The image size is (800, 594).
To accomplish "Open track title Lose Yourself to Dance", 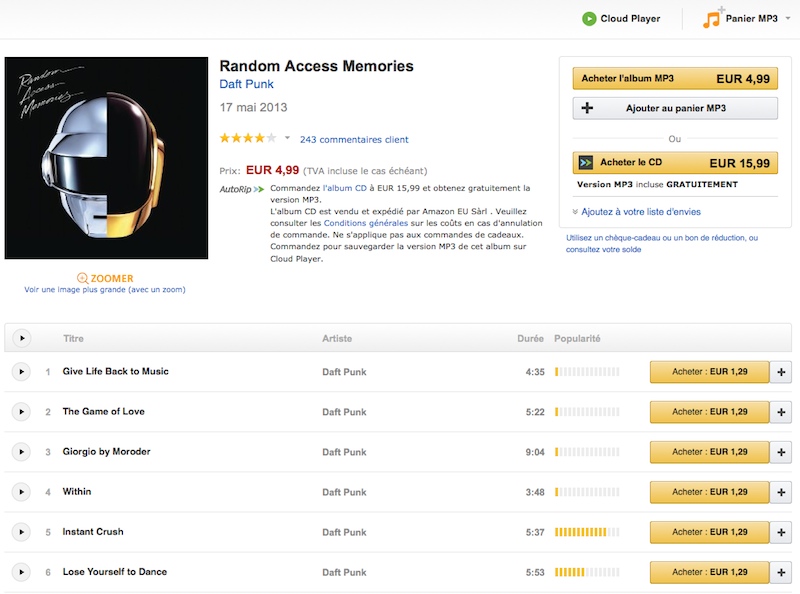I will coord(114,572).
